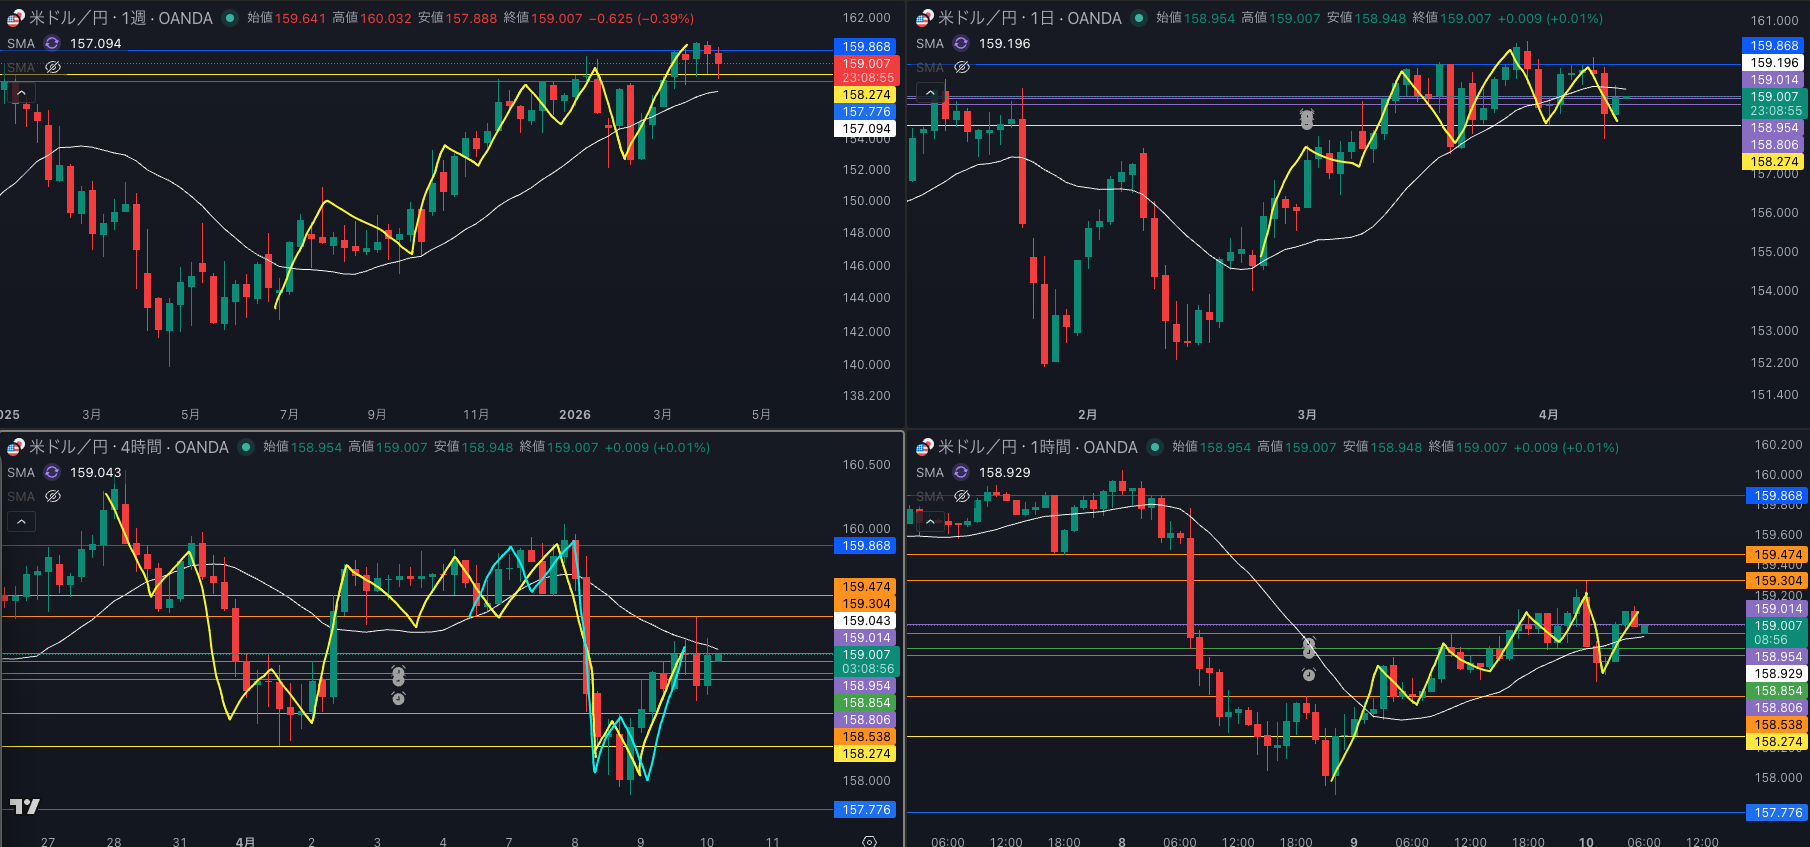Select the 米ドル/円 1日 OANDA chart title
Viewport: 1810px width, 847px height.
coord(1029,18)
